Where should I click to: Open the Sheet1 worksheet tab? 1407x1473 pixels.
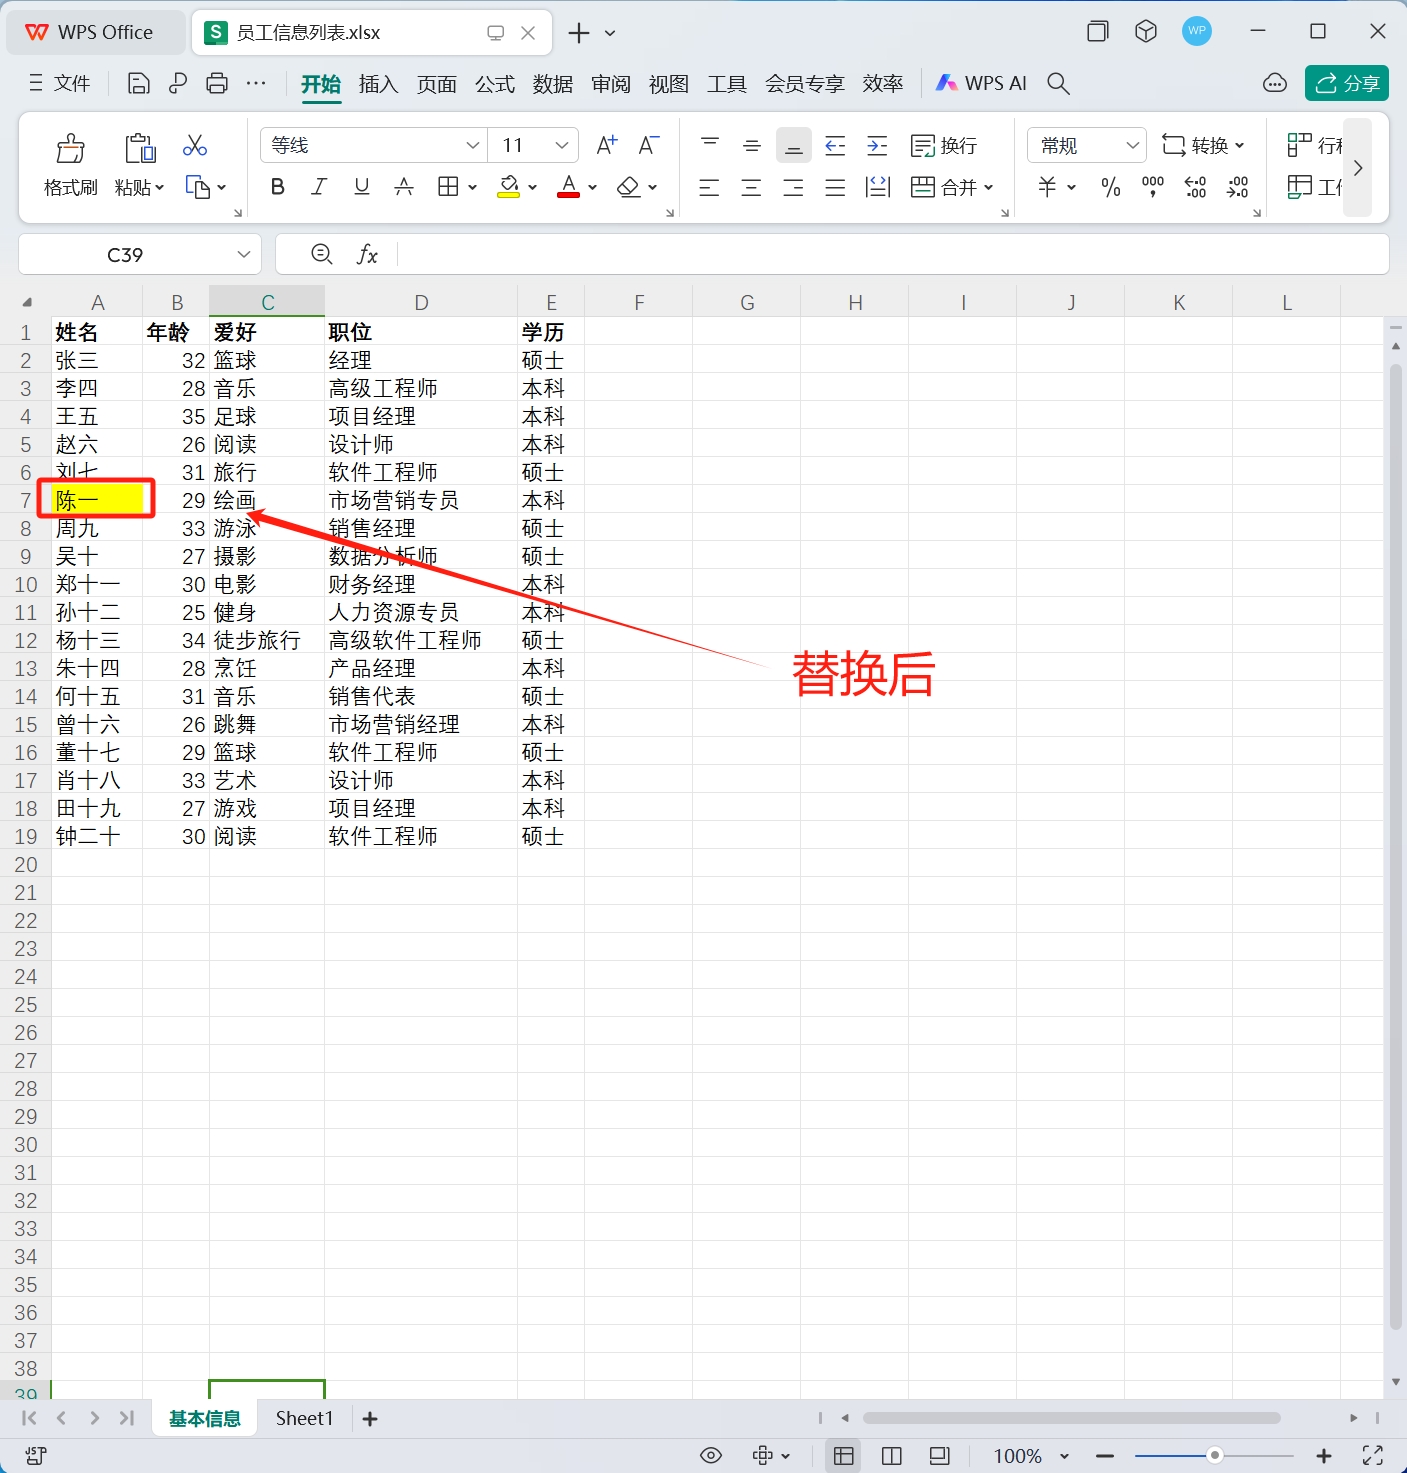pos(303,1418)
